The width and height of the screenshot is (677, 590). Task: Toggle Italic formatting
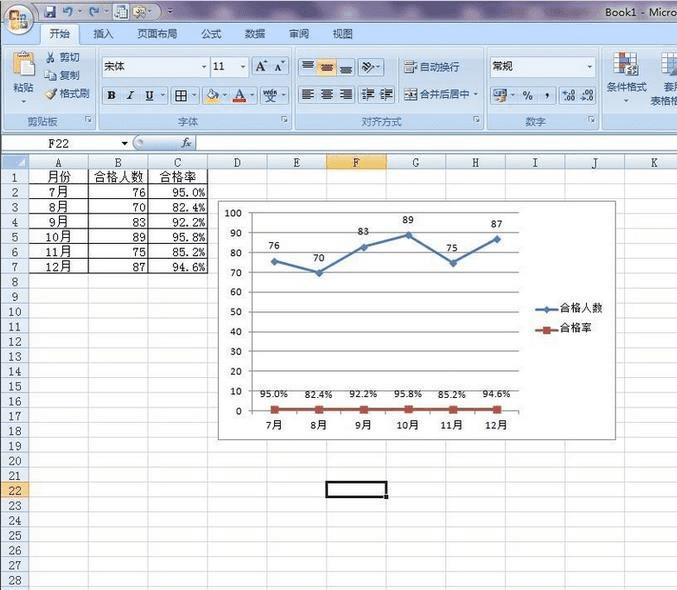tap(130, 95)
